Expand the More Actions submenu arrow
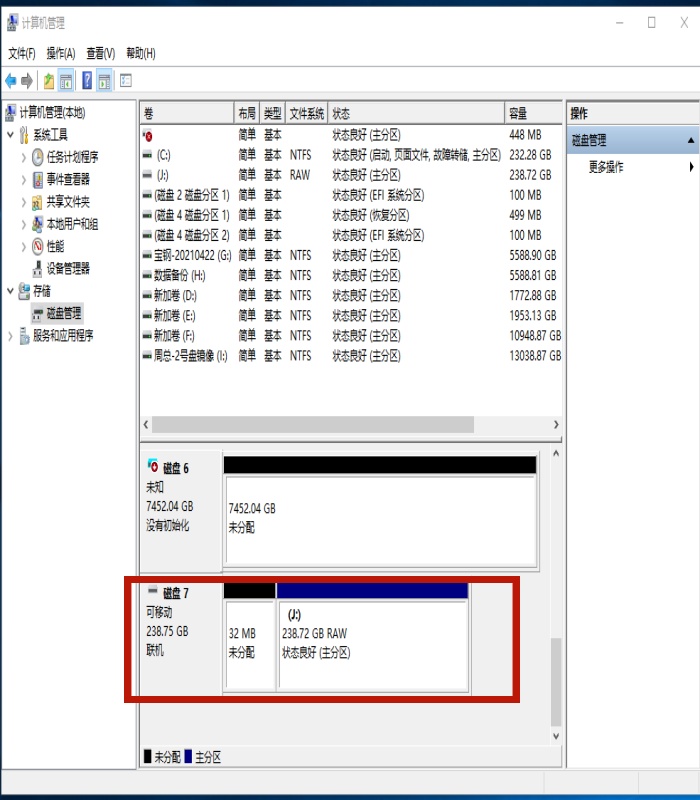 (x=691, y=167)
